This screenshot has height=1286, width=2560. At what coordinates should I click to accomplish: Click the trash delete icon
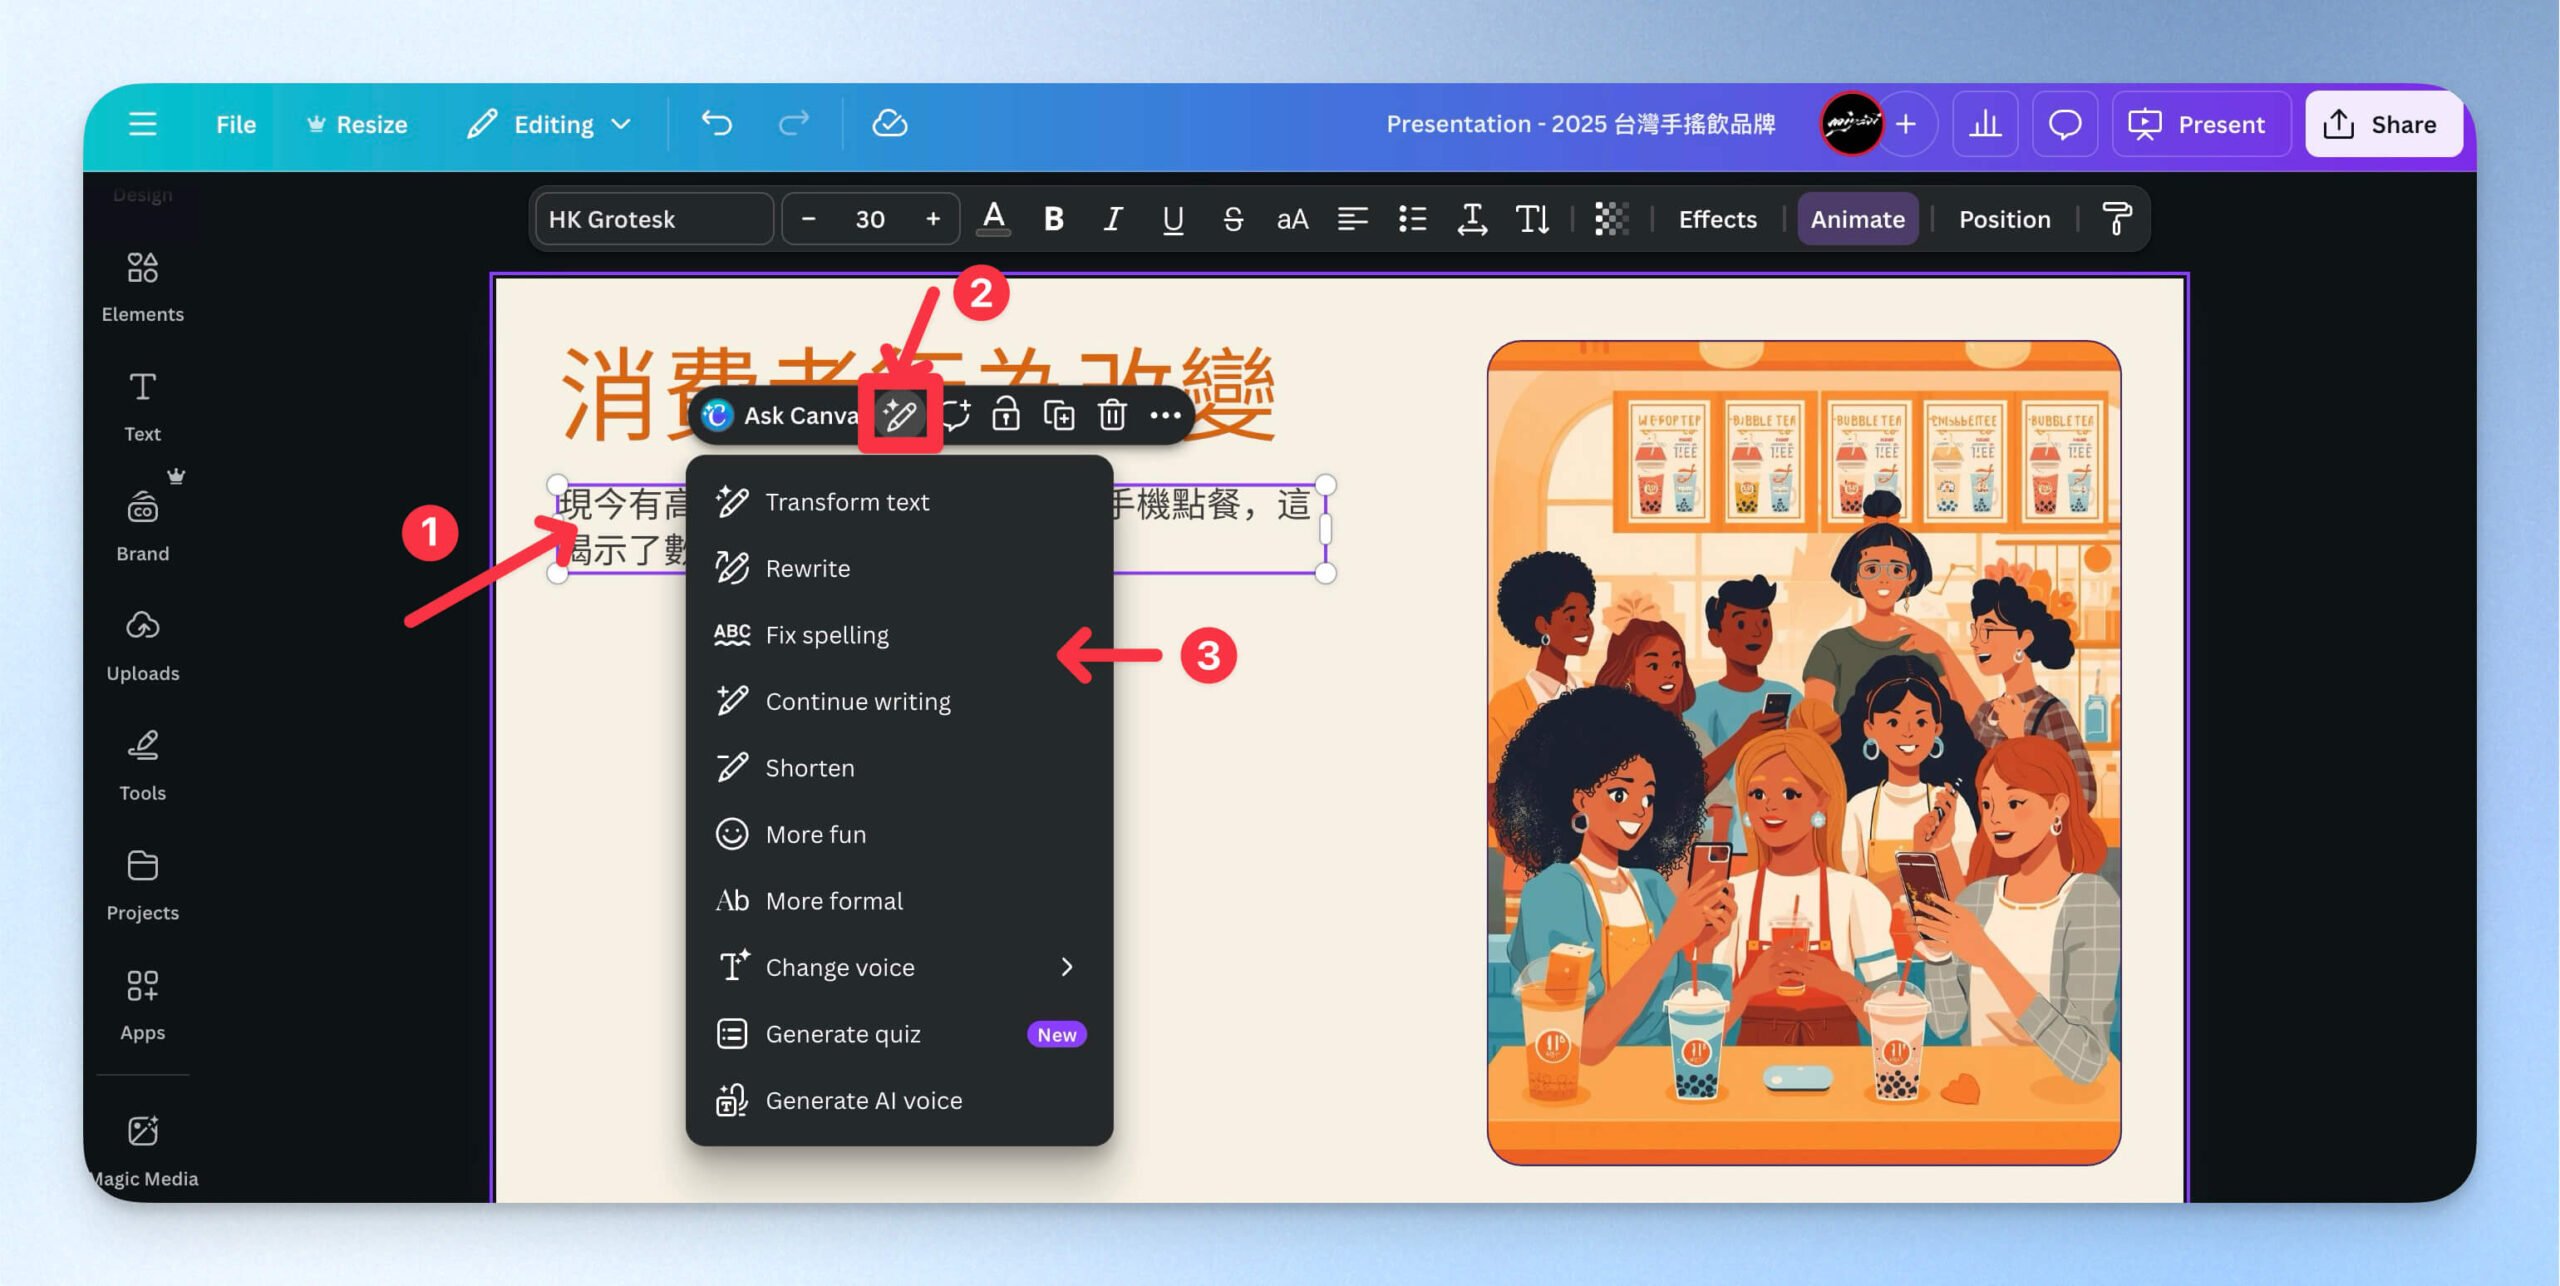[1112, 415]
